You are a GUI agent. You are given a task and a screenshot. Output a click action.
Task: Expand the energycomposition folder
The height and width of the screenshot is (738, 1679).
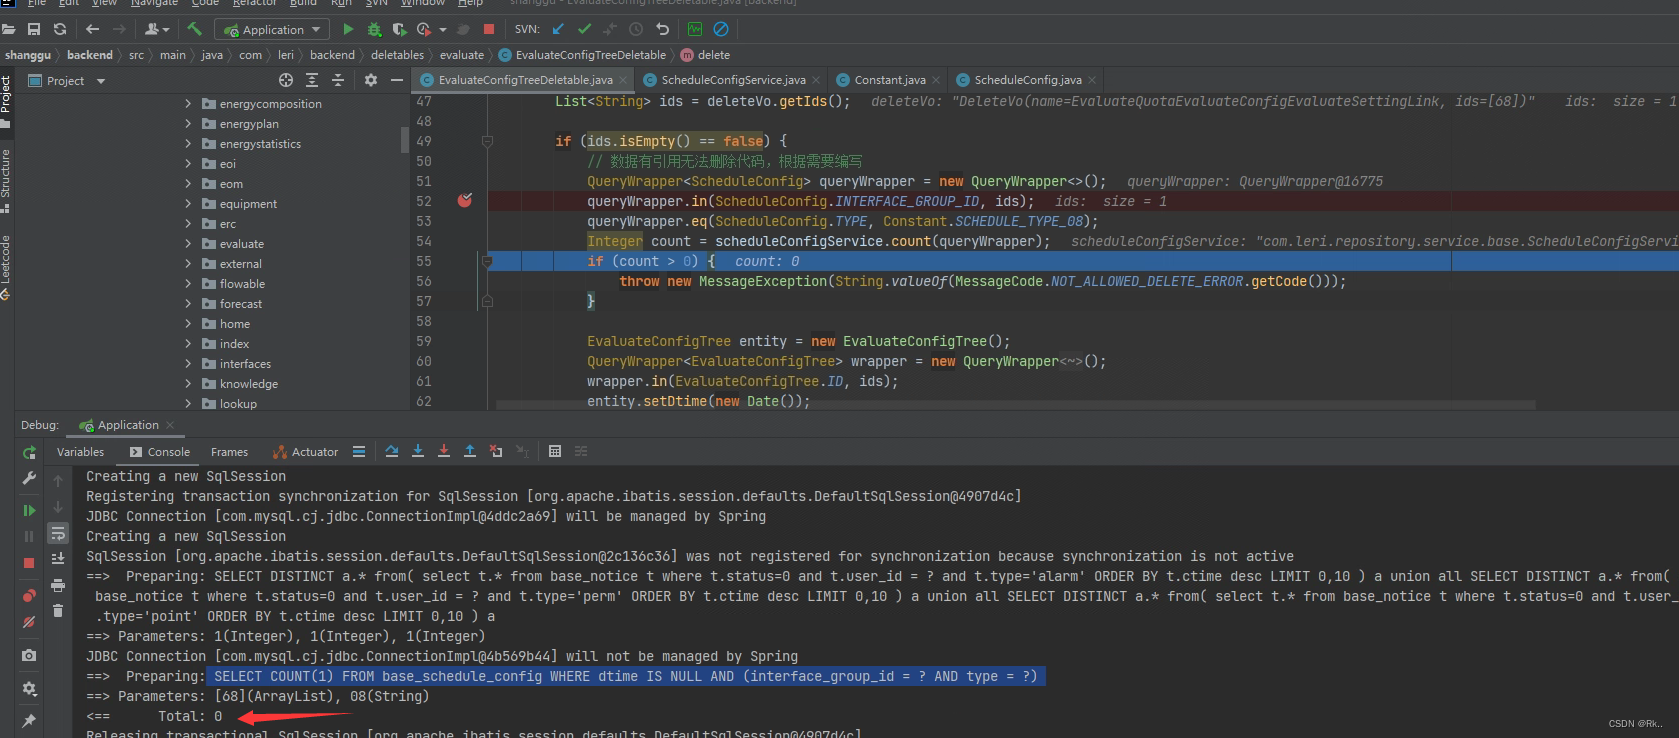point(188,103)
